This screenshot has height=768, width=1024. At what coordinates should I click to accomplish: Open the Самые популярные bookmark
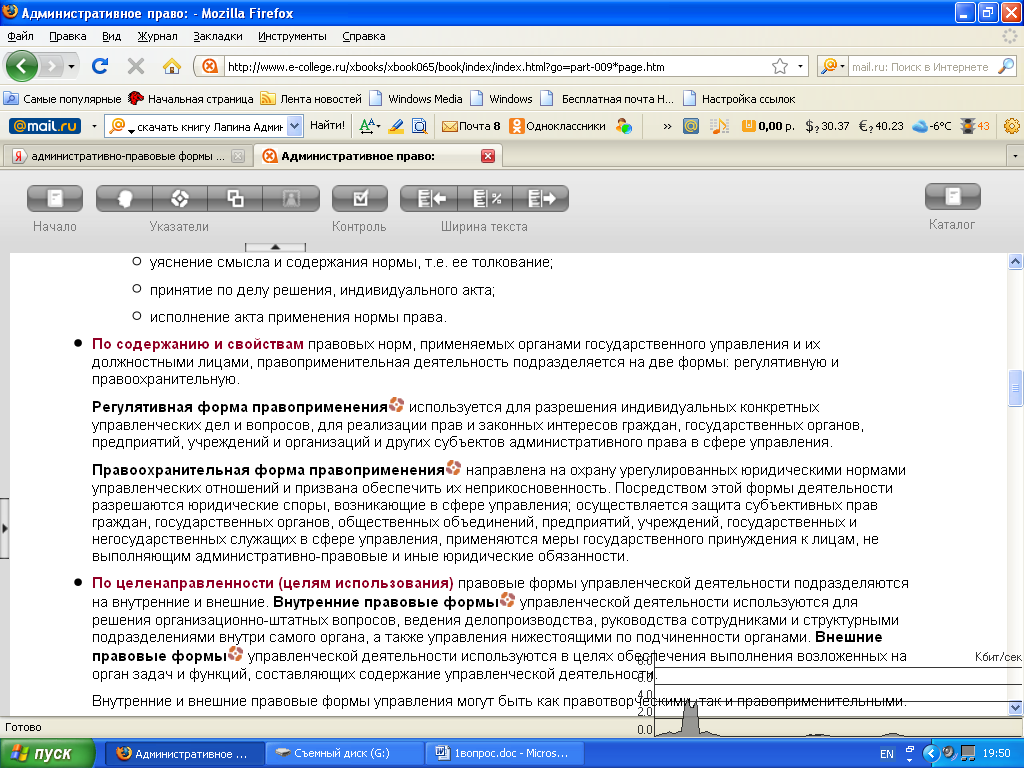[63, 99]
